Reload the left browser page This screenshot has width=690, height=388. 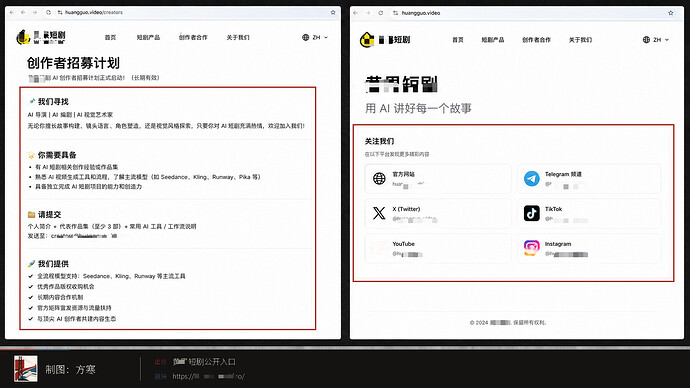coord(48,12)
